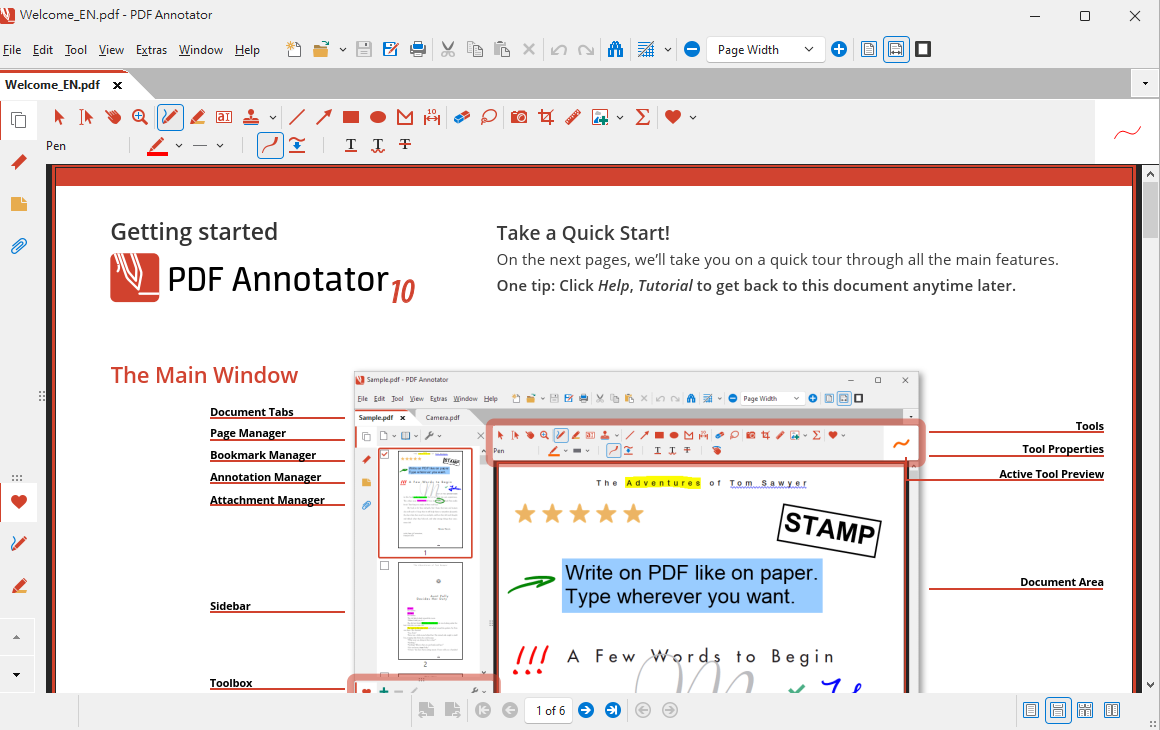
Task: Open the Help menu
Action: point(247,50)
